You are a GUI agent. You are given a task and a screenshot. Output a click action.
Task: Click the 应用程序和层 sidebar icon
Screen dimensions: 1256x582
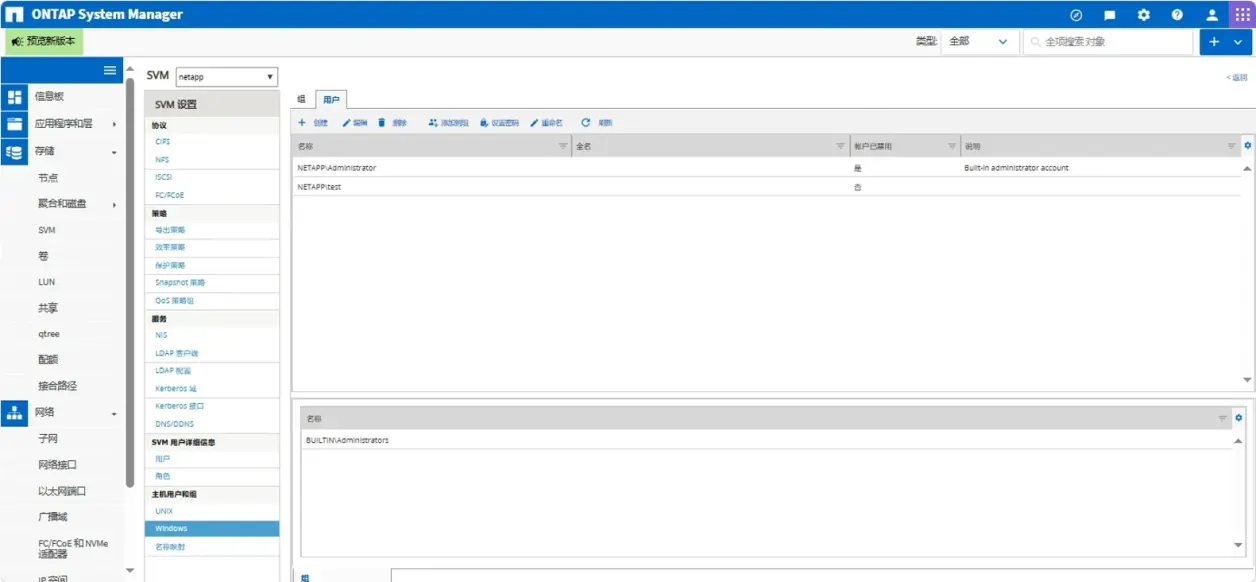[x=14, y=124]
